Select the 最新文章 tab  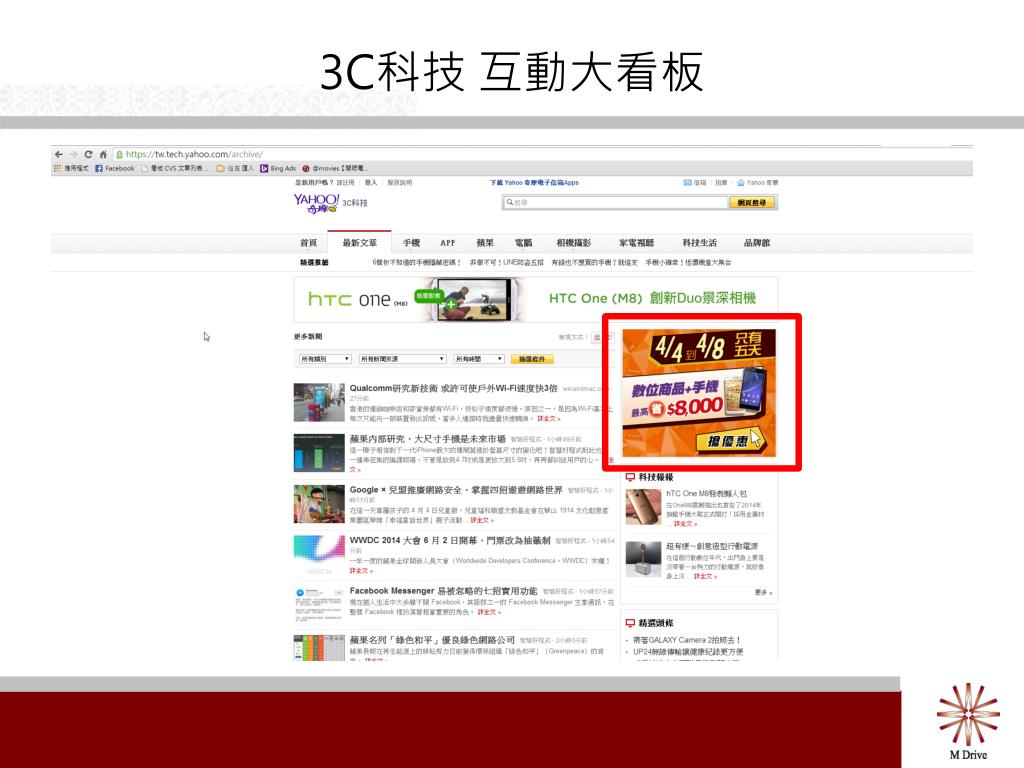(x=360, y=242)
